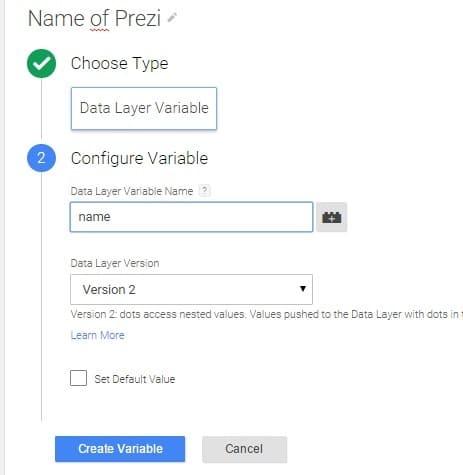Viewport: 463px width, 475px height.
Task: Select the Data Layer Variable type box
Action: [x=144, y=108]
